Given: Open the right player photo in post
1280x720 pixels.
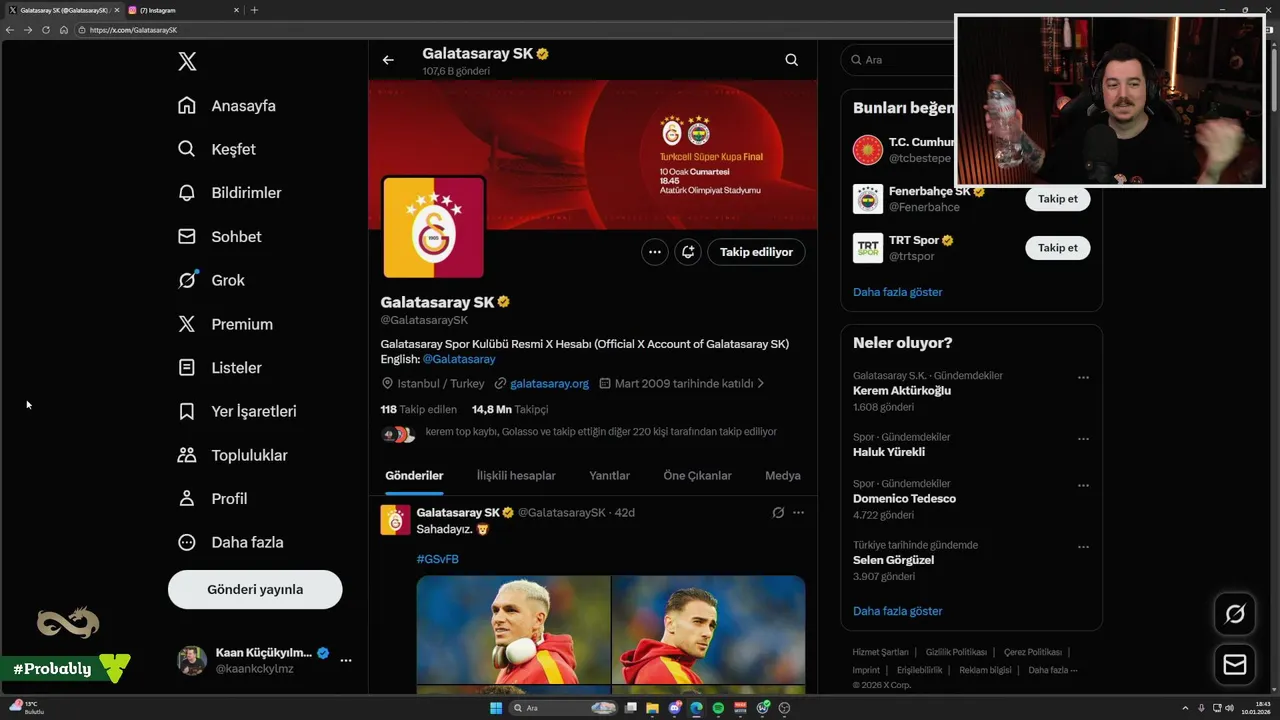Looking at the screenshot, I should (x=709, y=629).
